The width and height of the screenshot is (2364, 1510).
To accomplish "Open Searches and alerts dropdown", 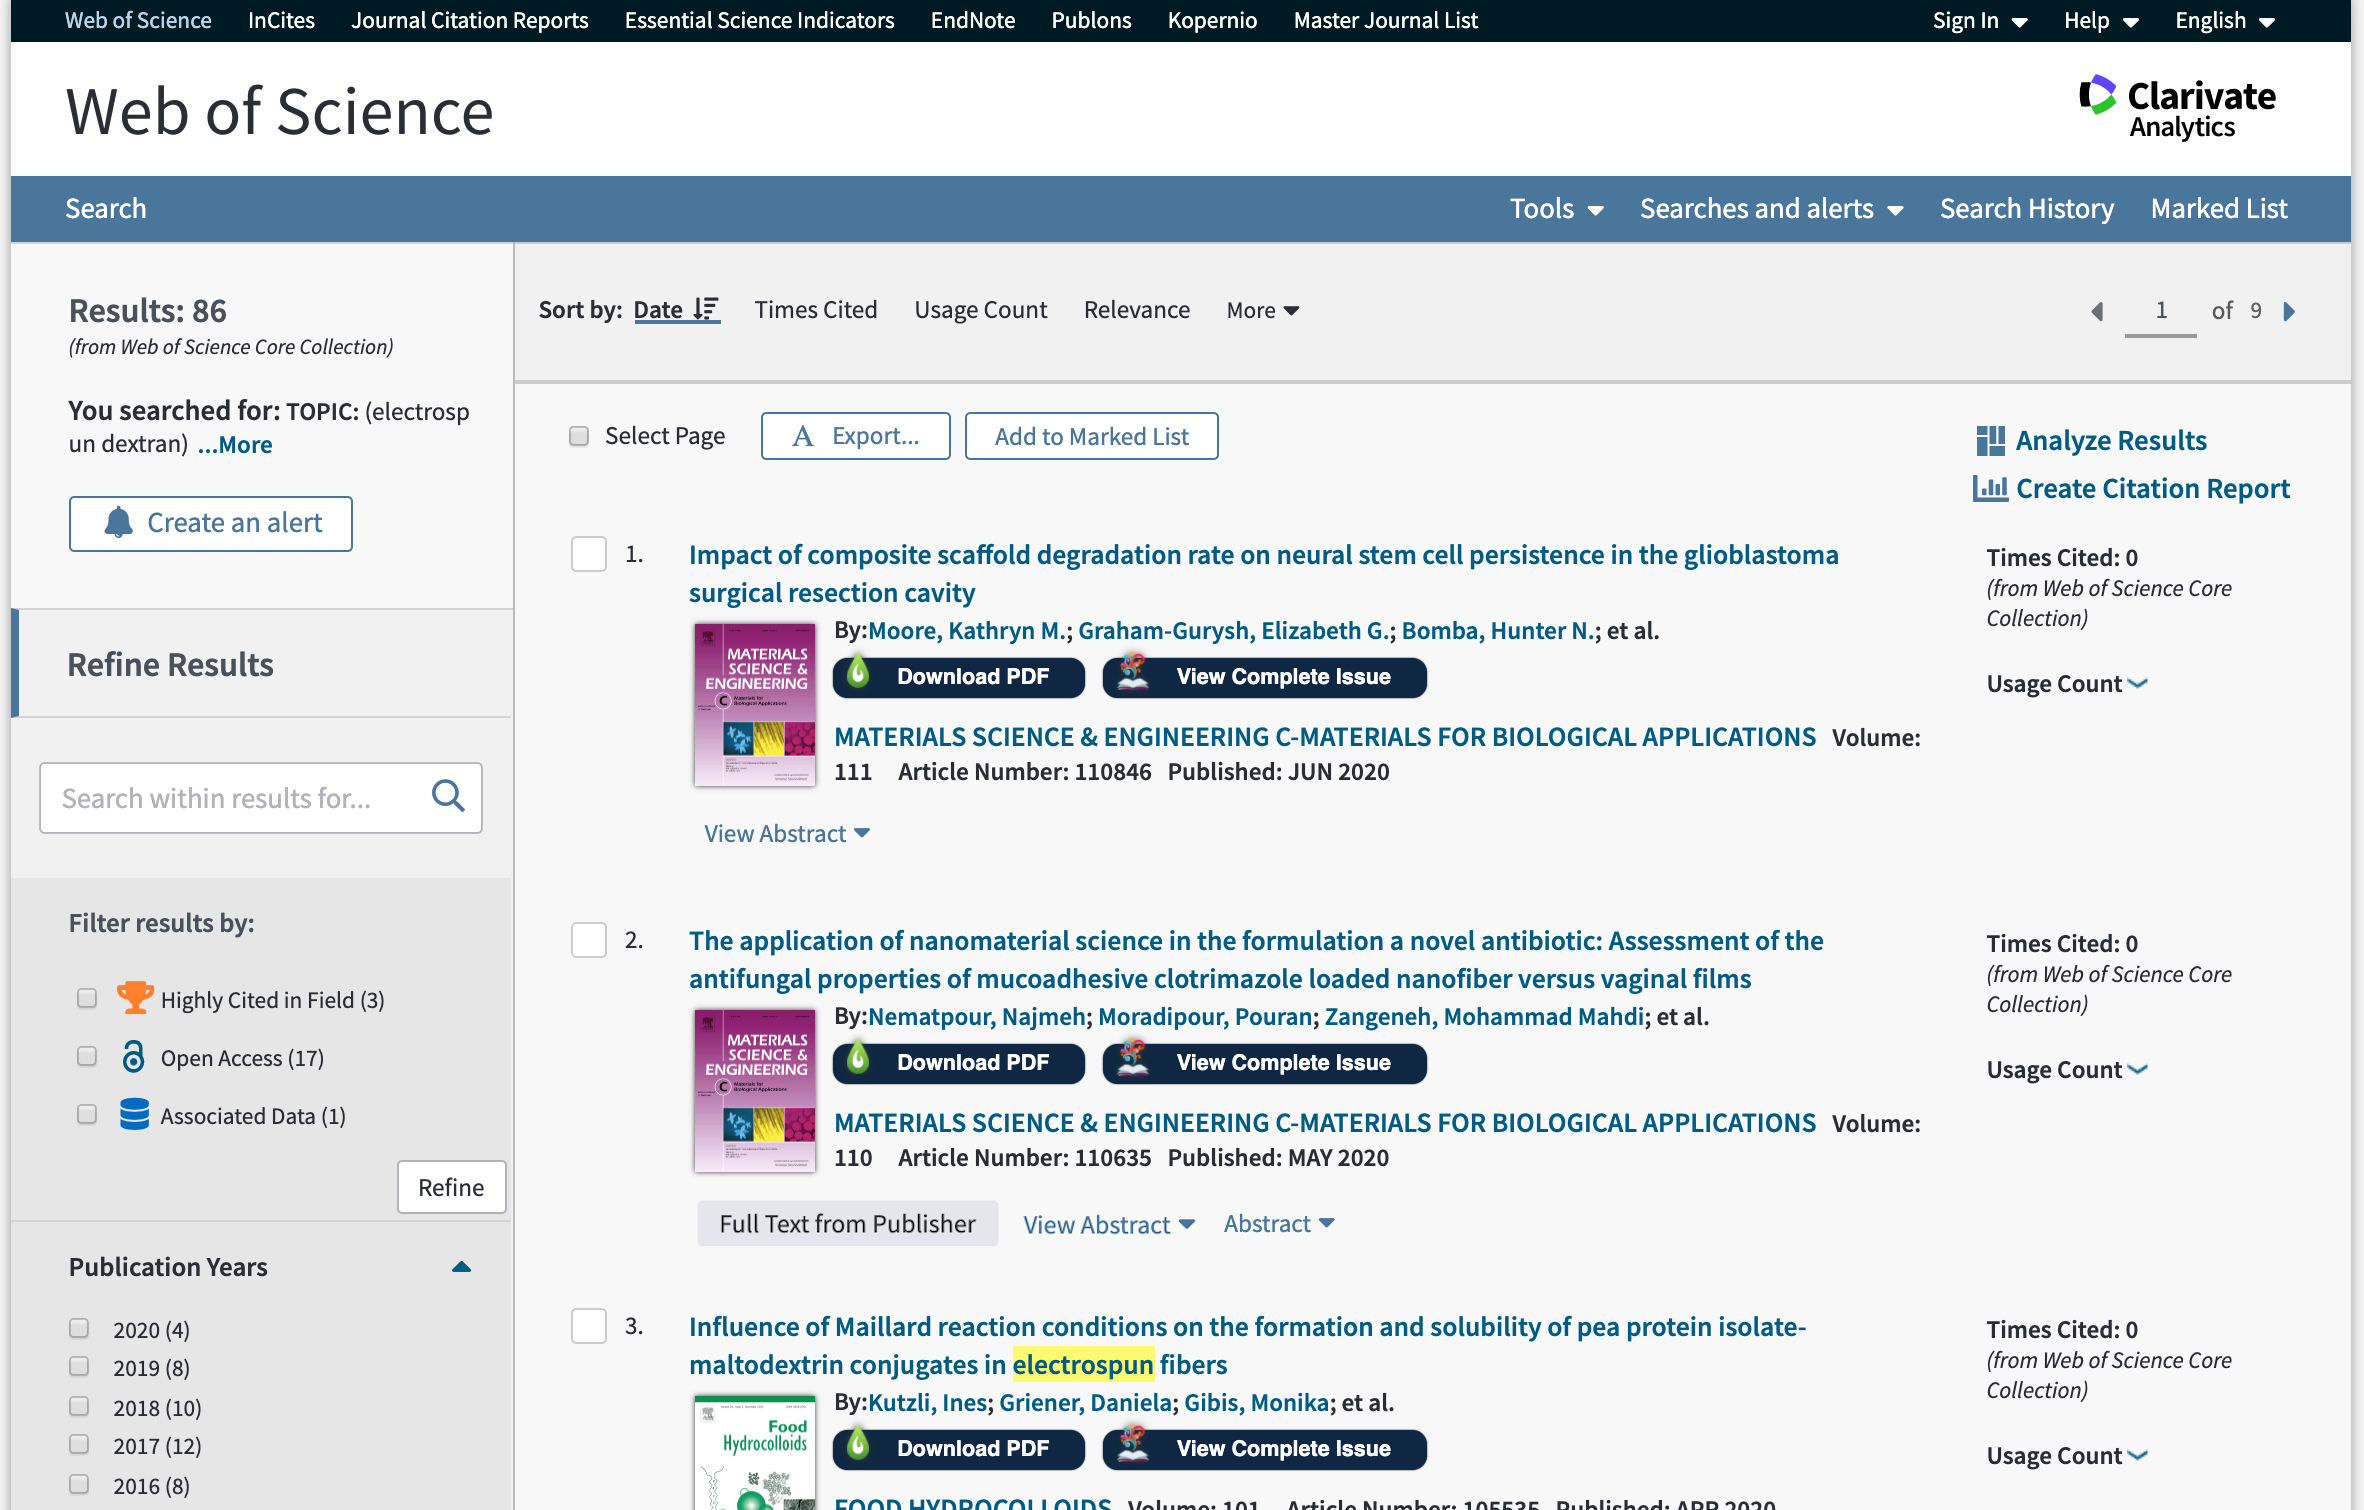I will [x=1771, y=208].
